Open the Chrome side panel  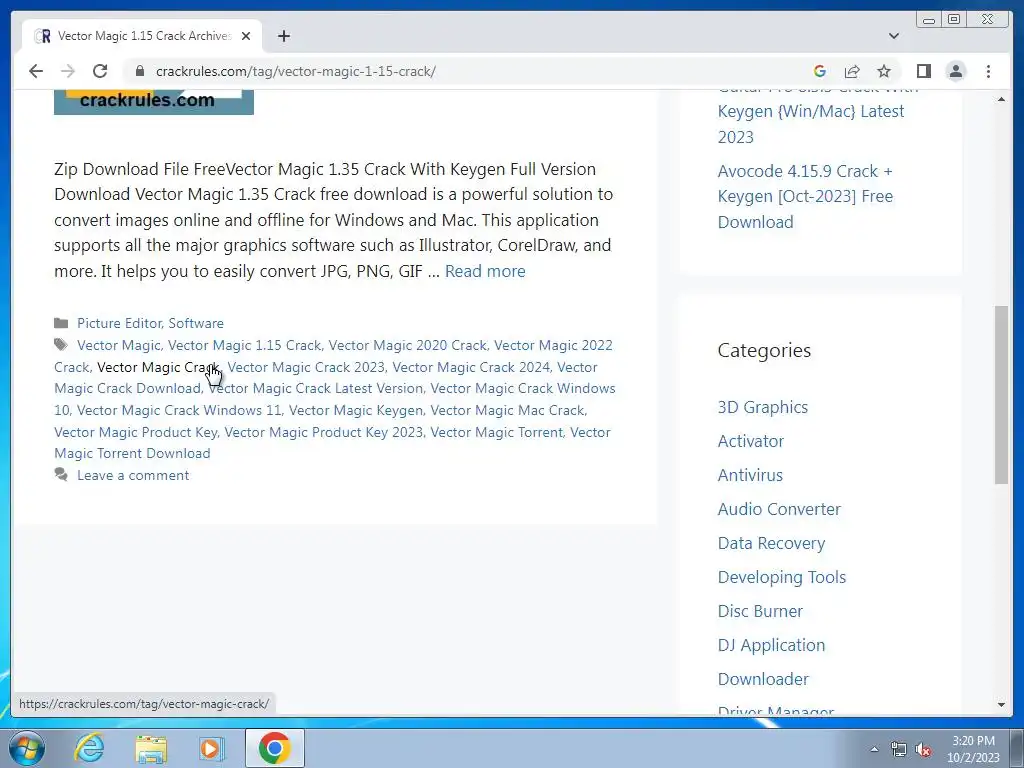pyautogui.click(x=923, y=71)
